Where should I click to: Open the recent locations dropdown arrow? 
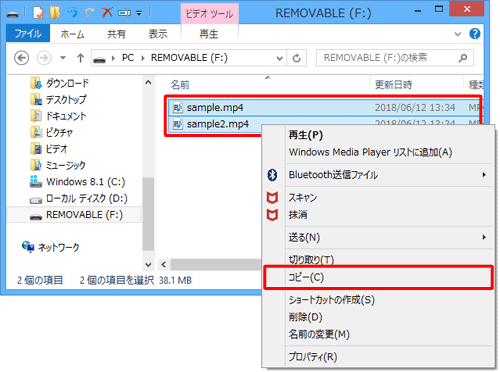[x=62, y=58]
